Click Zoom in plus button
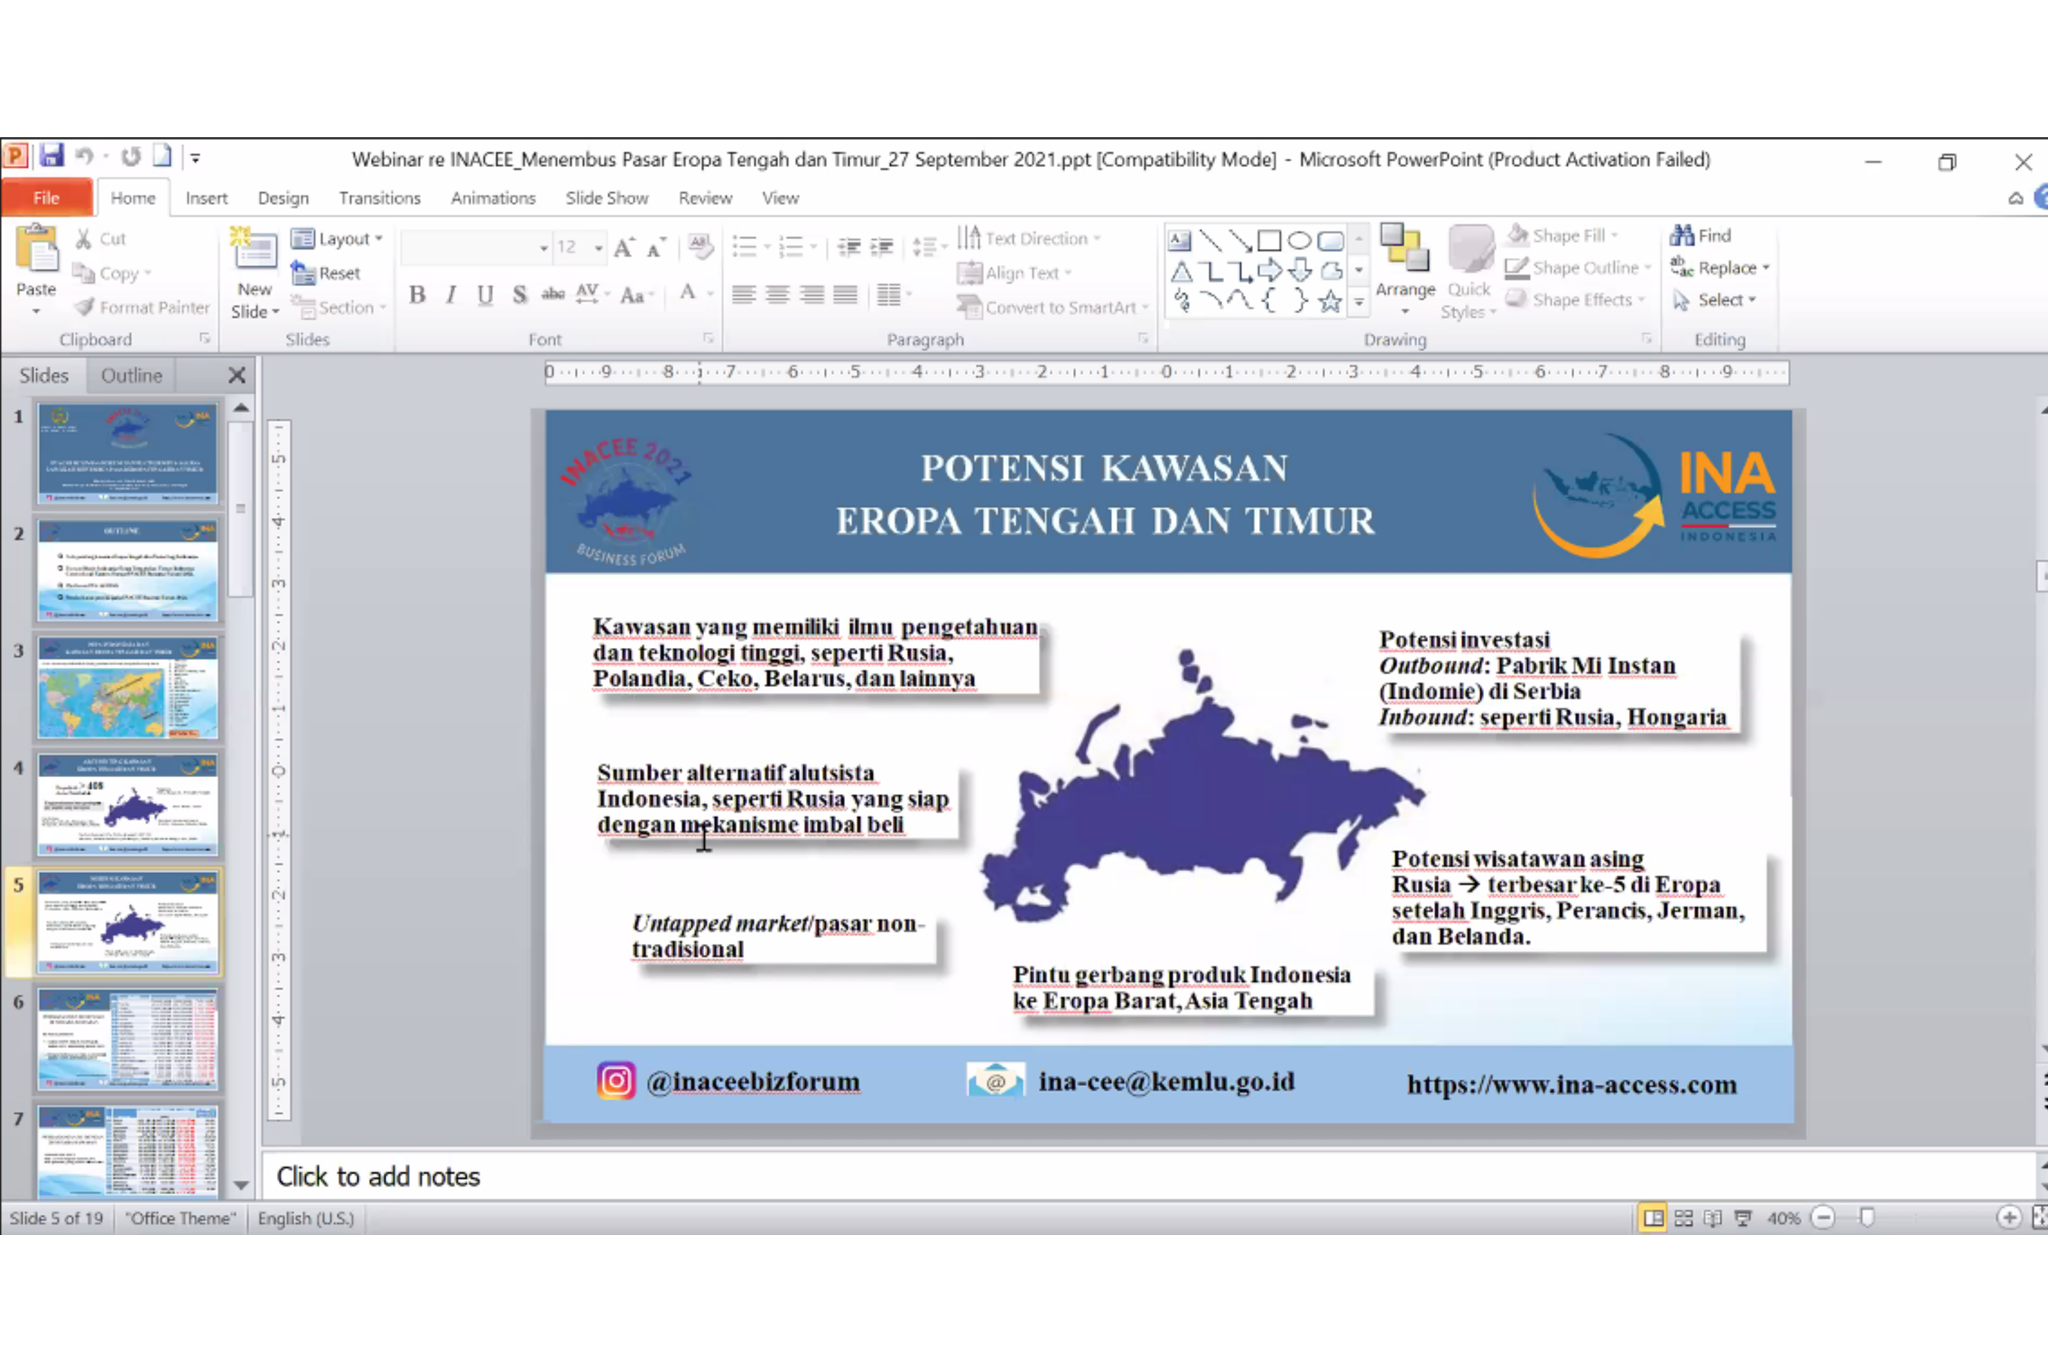 [2008, 1217]
